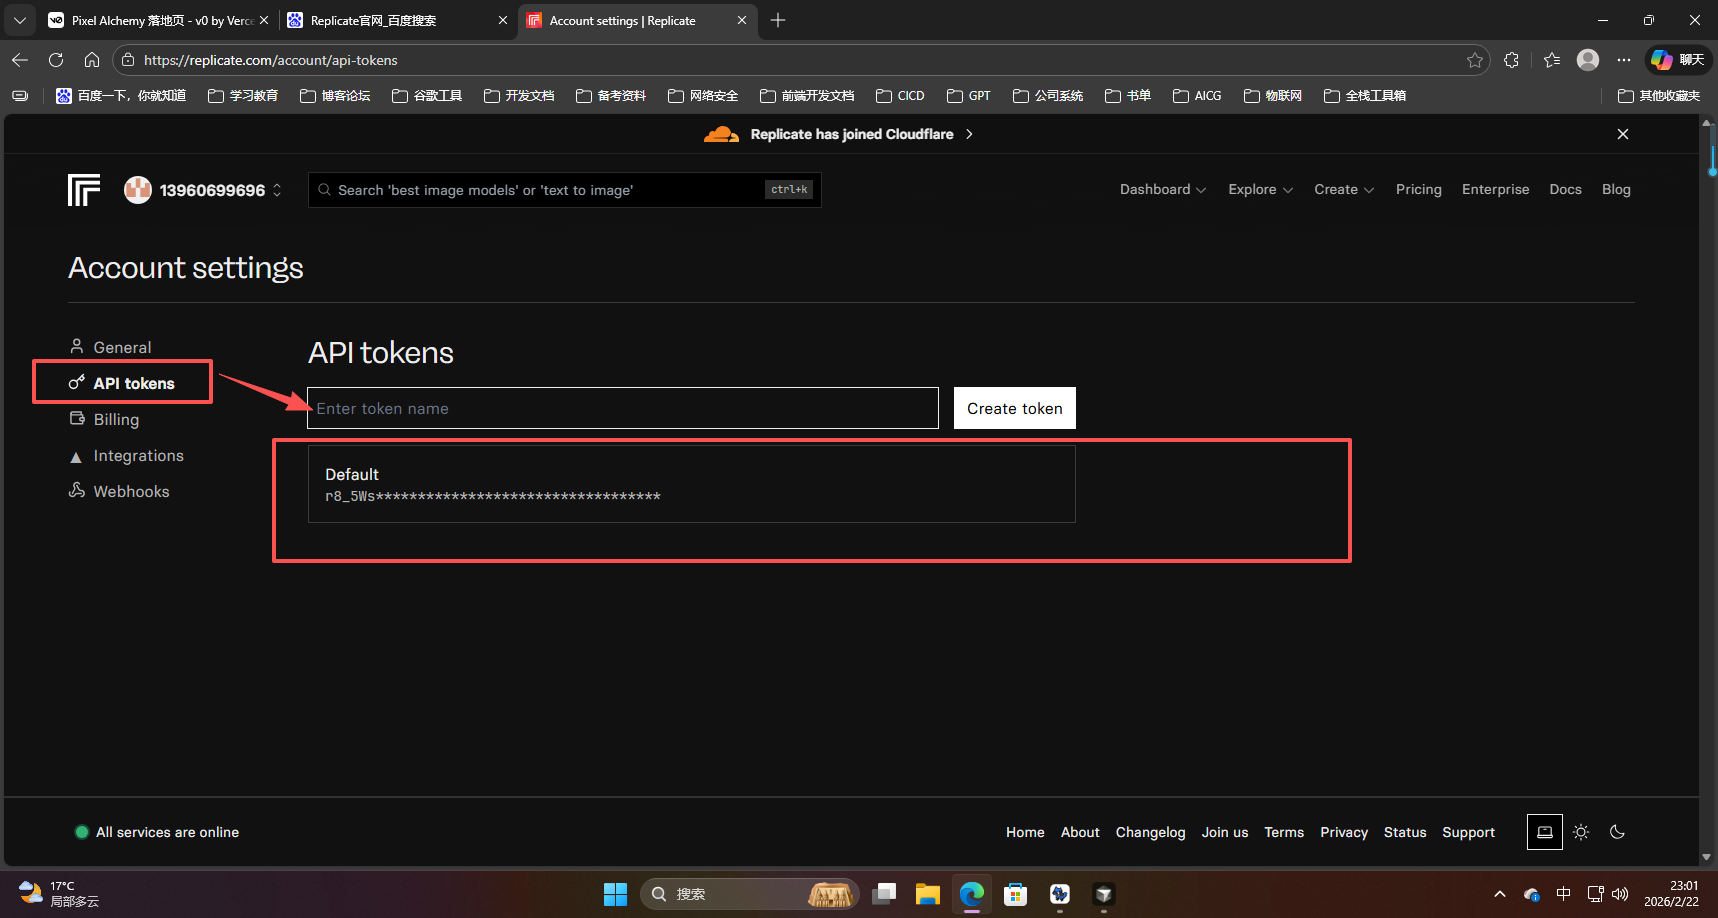Focus the model search box

(564, 189)
